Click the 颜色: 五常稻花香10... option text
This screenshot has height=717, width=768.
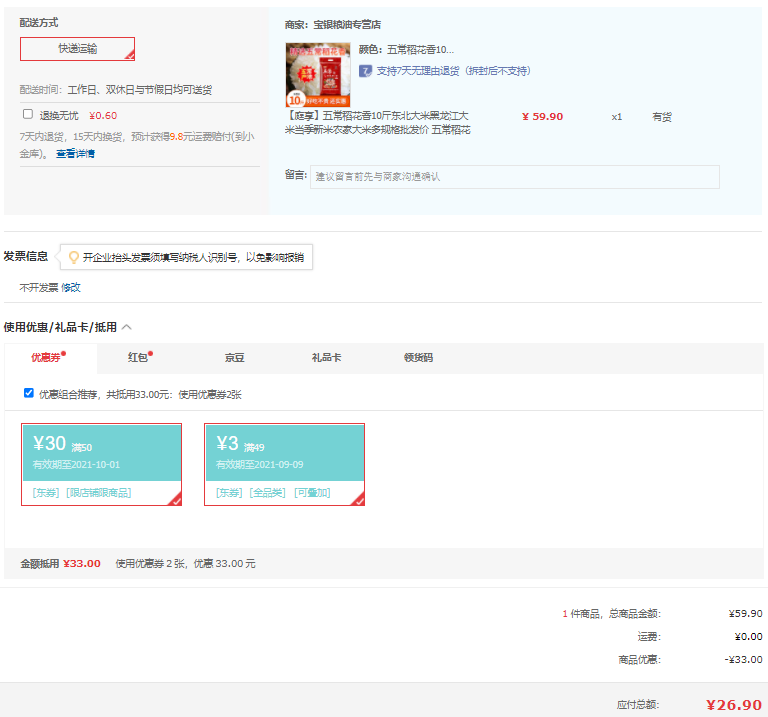tap(406, 49)
